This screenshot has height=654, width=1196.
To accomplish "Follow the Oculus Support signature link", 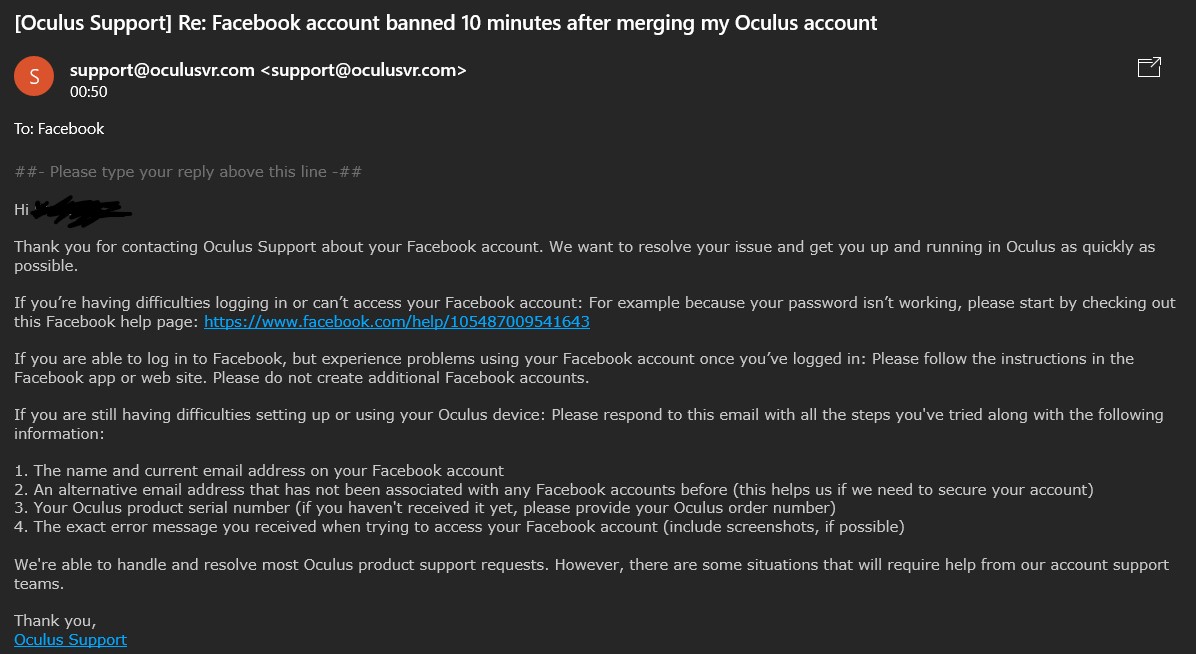I will click(x=70, y=639).
